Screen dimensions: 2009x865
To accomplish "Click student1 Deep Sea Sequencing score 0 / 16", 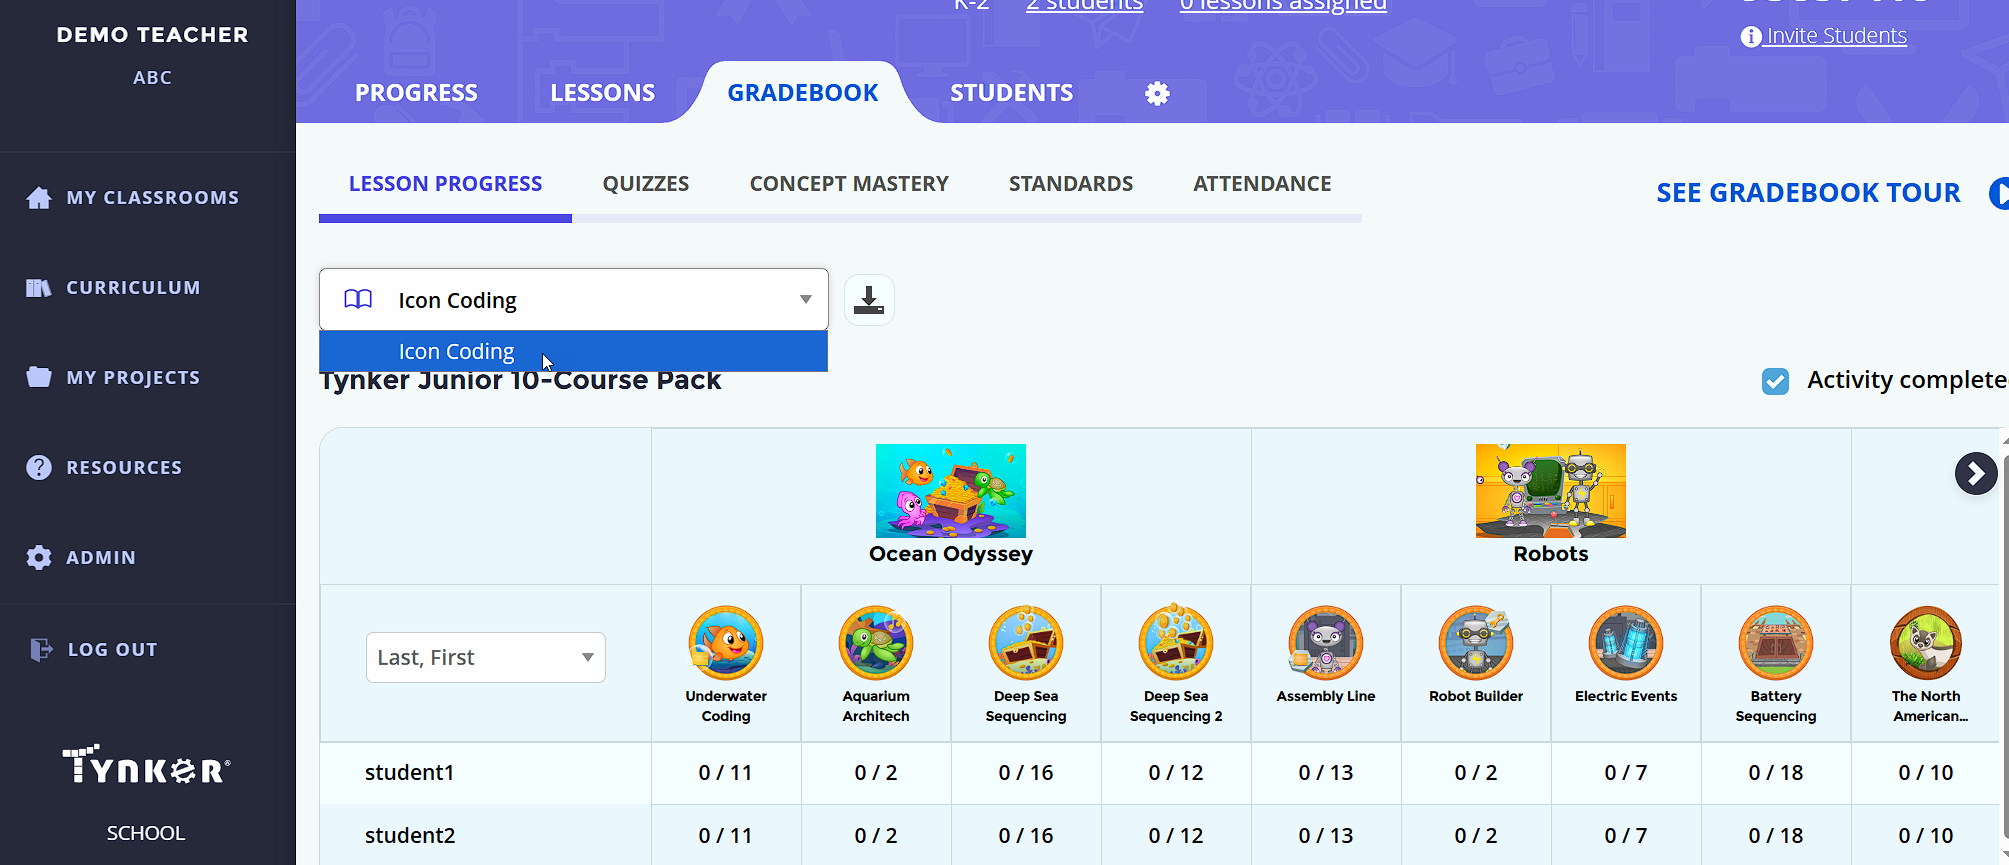I will pos(1026,773).
